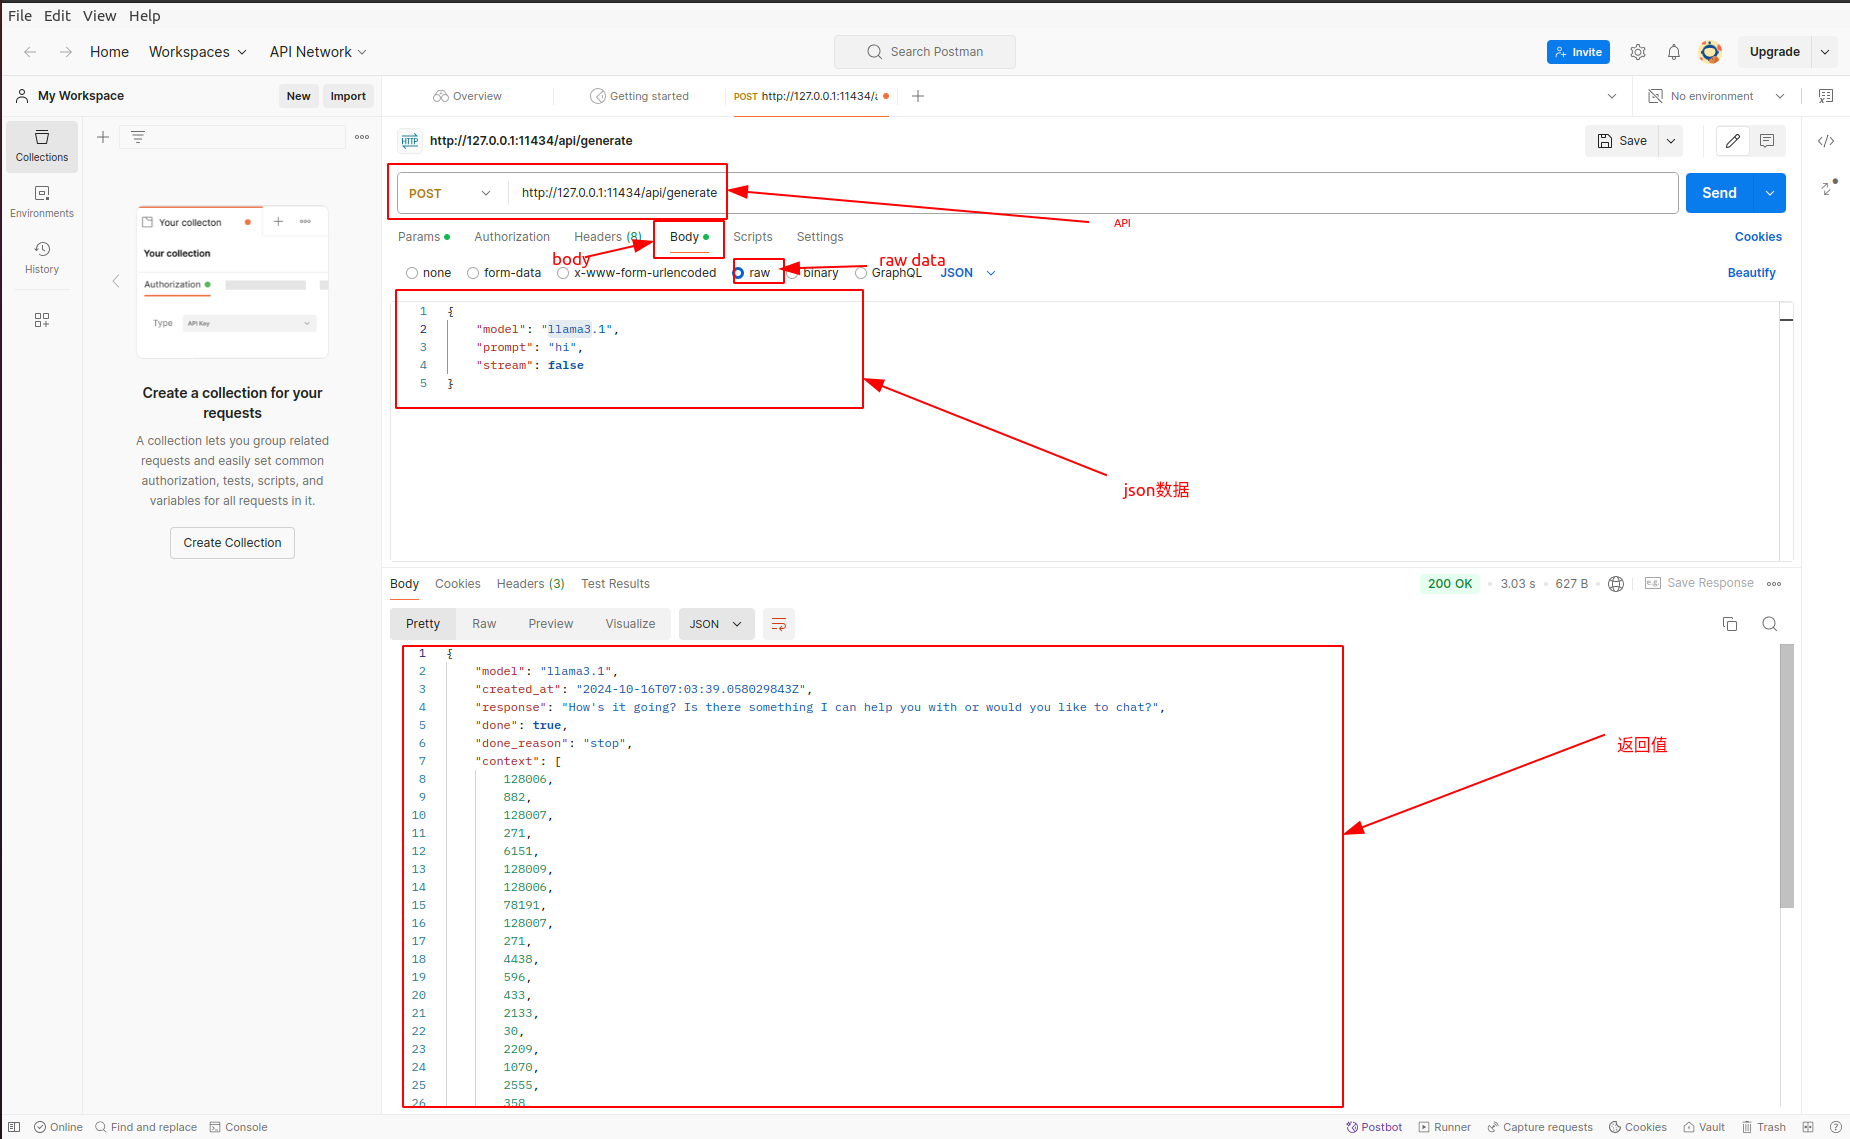Image resolution: width=1850 pixels, height=1139 pixels.
Task: Open the network globe info icon
Action: pos(1616,584)
